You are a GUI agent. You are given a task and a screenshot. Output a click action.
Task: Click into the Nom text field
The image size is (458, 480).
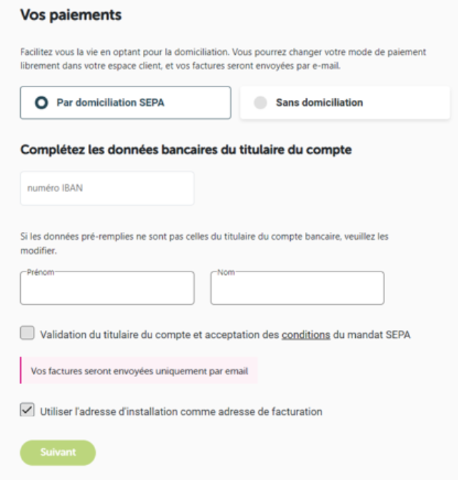pos(297,288)
